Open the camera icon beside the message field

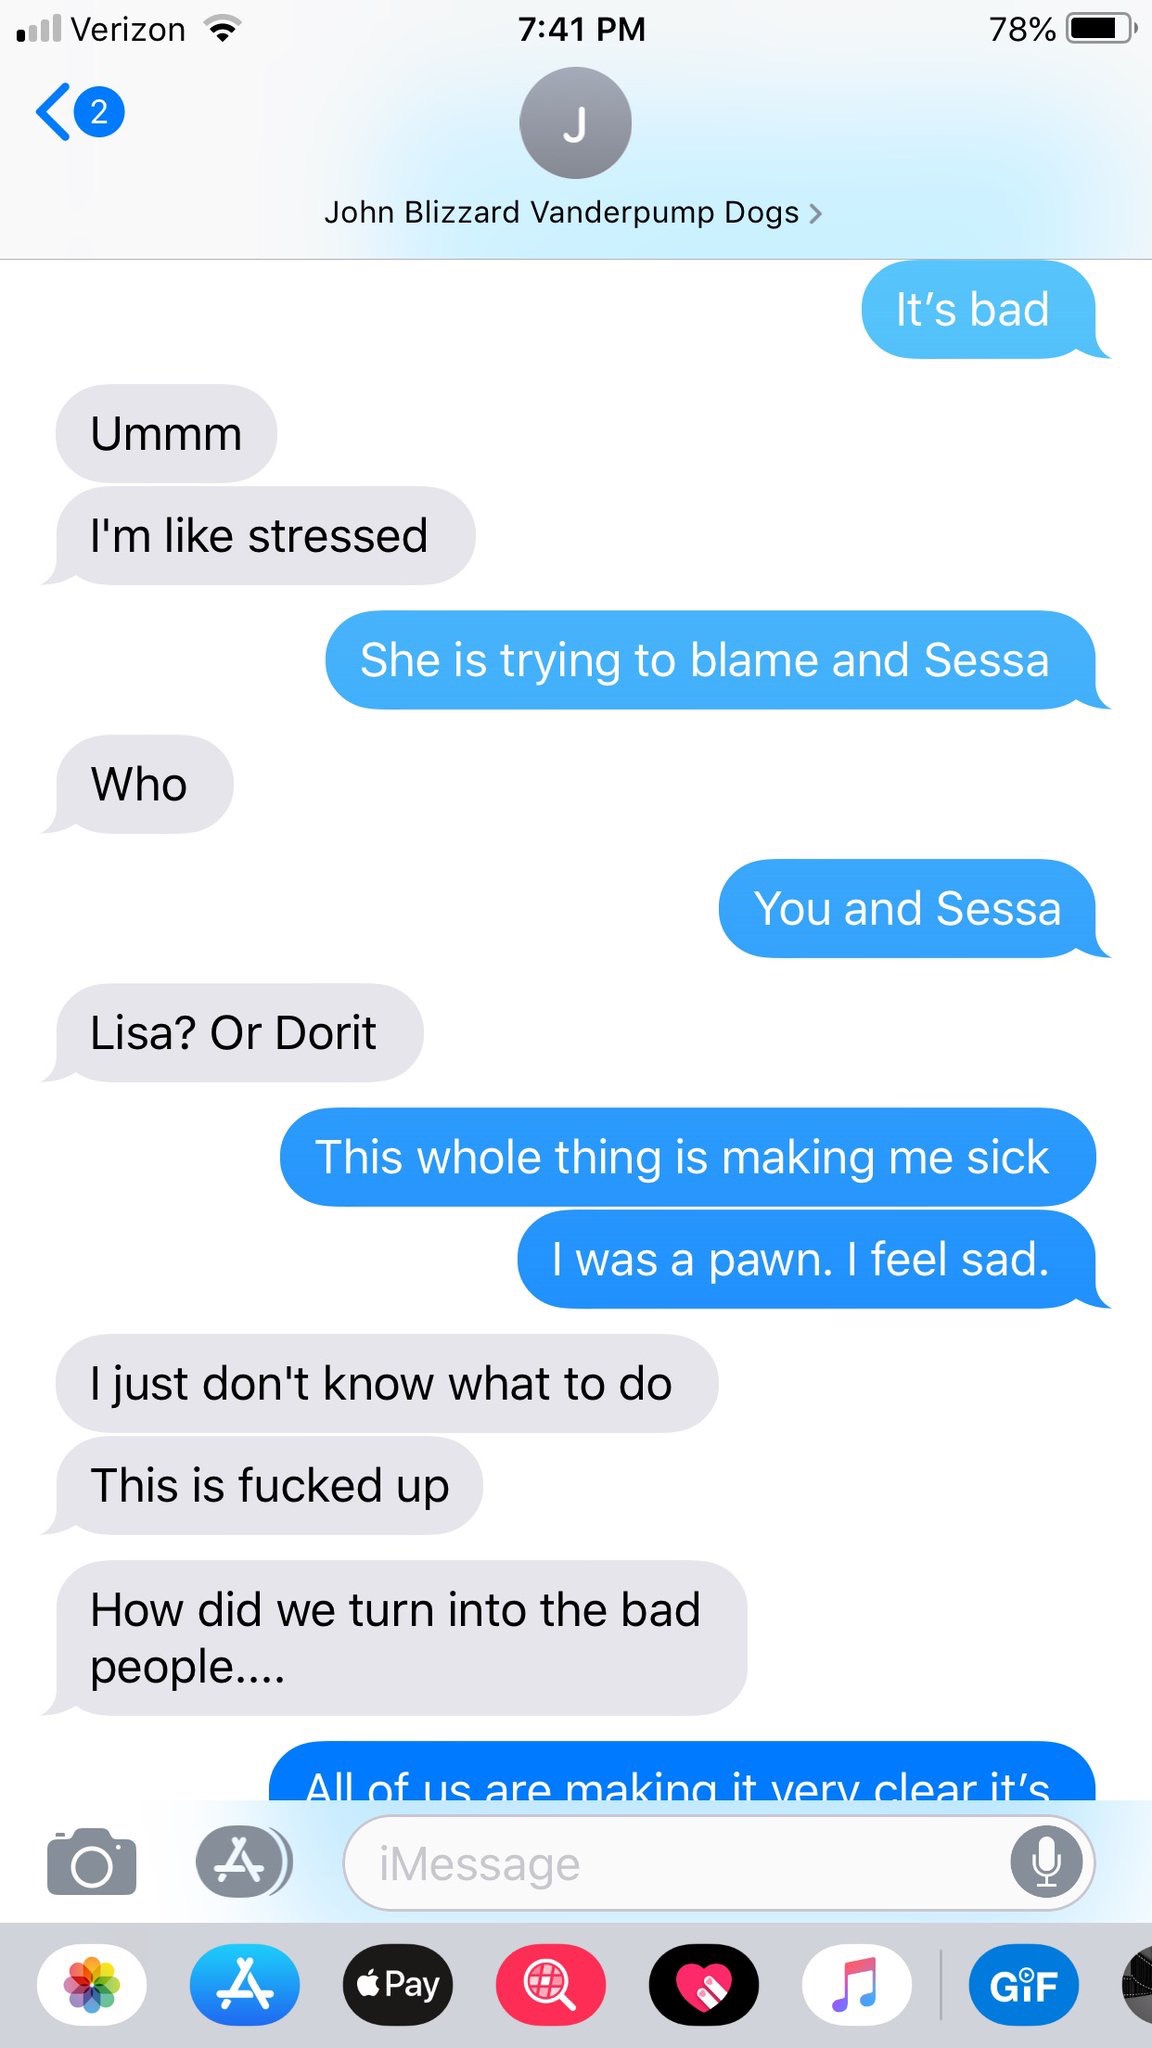[x=91, y=1862]
